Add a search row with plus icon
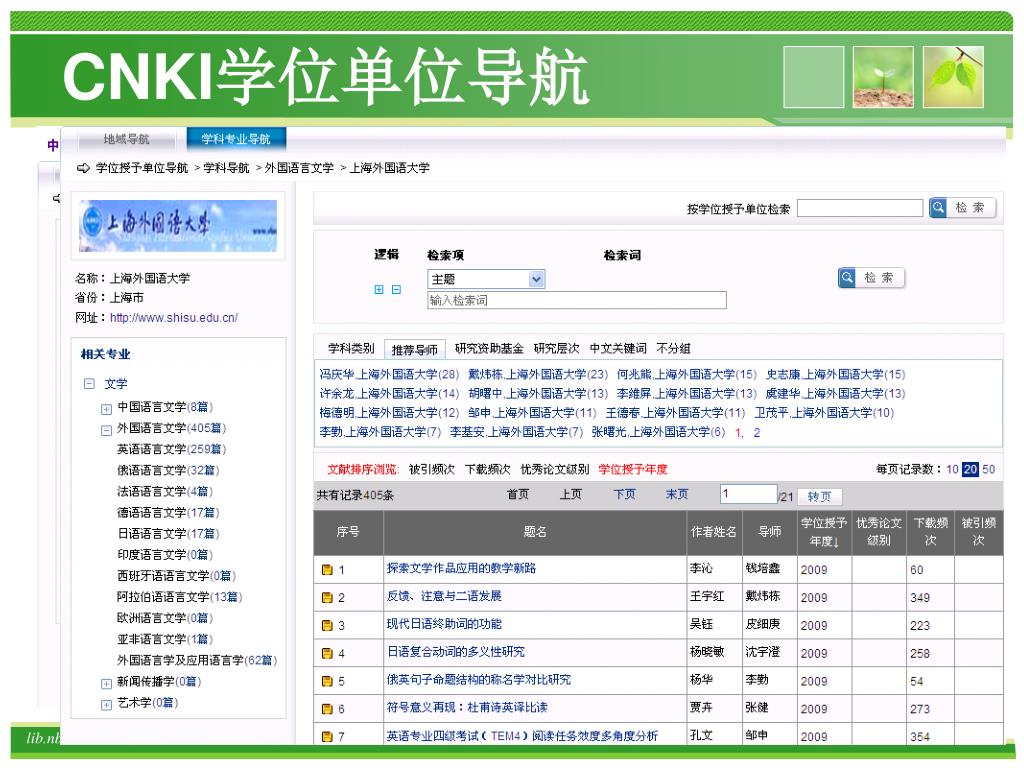Screen dimensions: 1024x768 379,289
